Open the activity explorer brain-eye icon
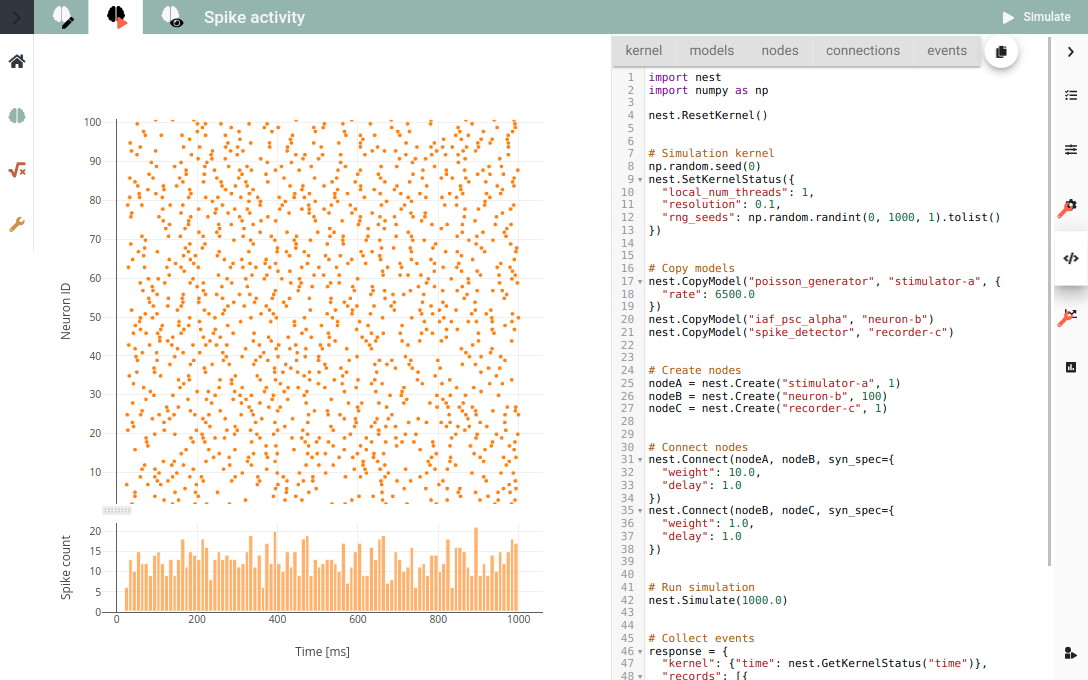The height and width of the screenshot is (680, 1088). pos(171,17)
